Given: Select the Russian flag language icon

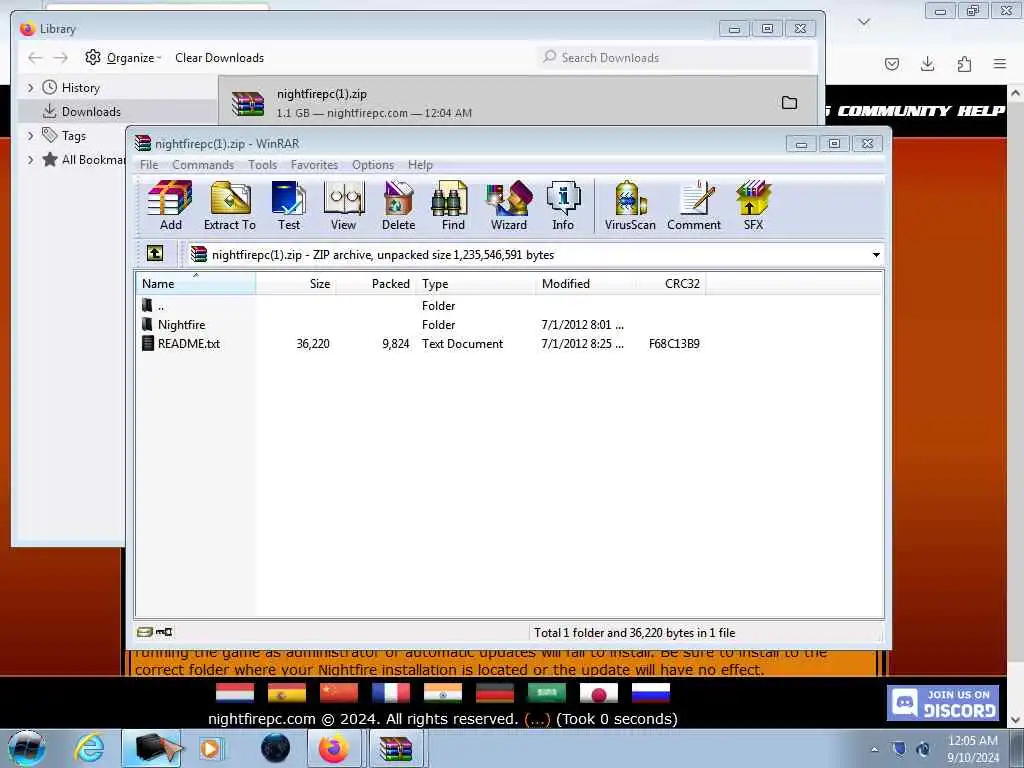Looking at the screenshot, I should pyautogui.click(x=650, y=693).
